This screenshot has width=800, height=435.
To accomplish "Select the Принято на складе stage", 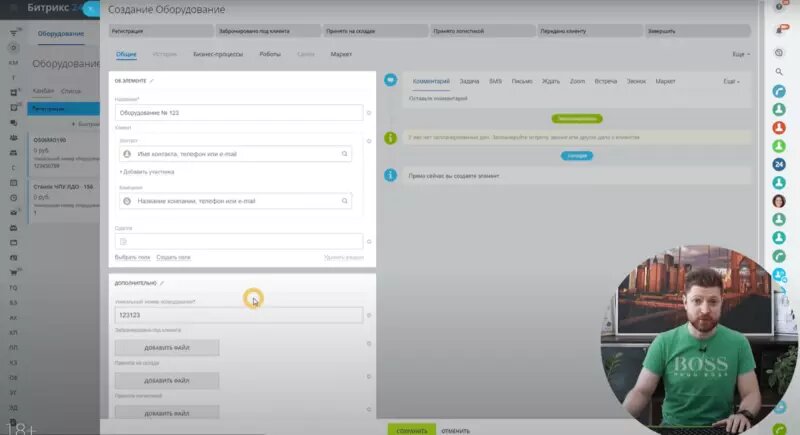I will click(376, 31).
